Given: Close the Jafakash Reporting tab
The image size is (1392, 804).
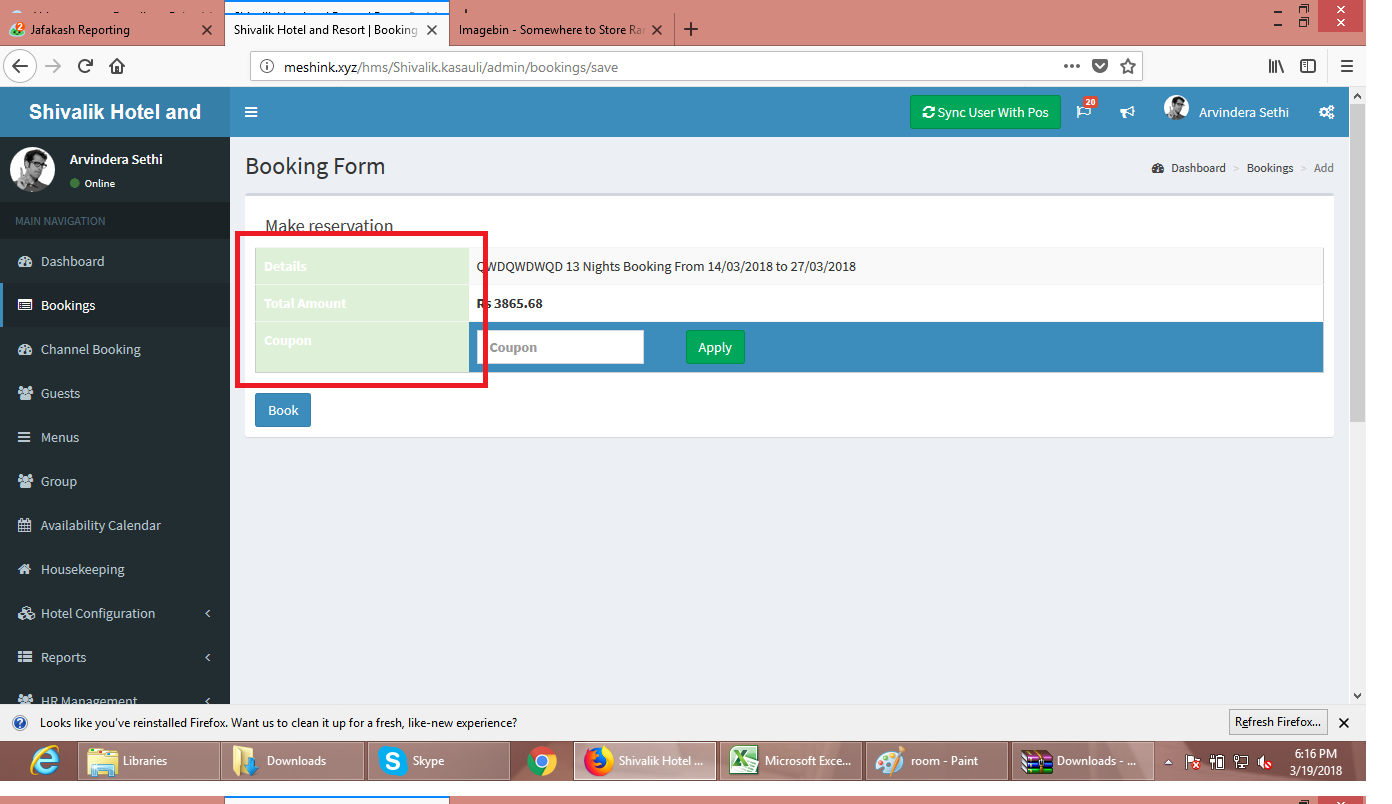Looking at the screenshot, I should click(x=207, y=29).
